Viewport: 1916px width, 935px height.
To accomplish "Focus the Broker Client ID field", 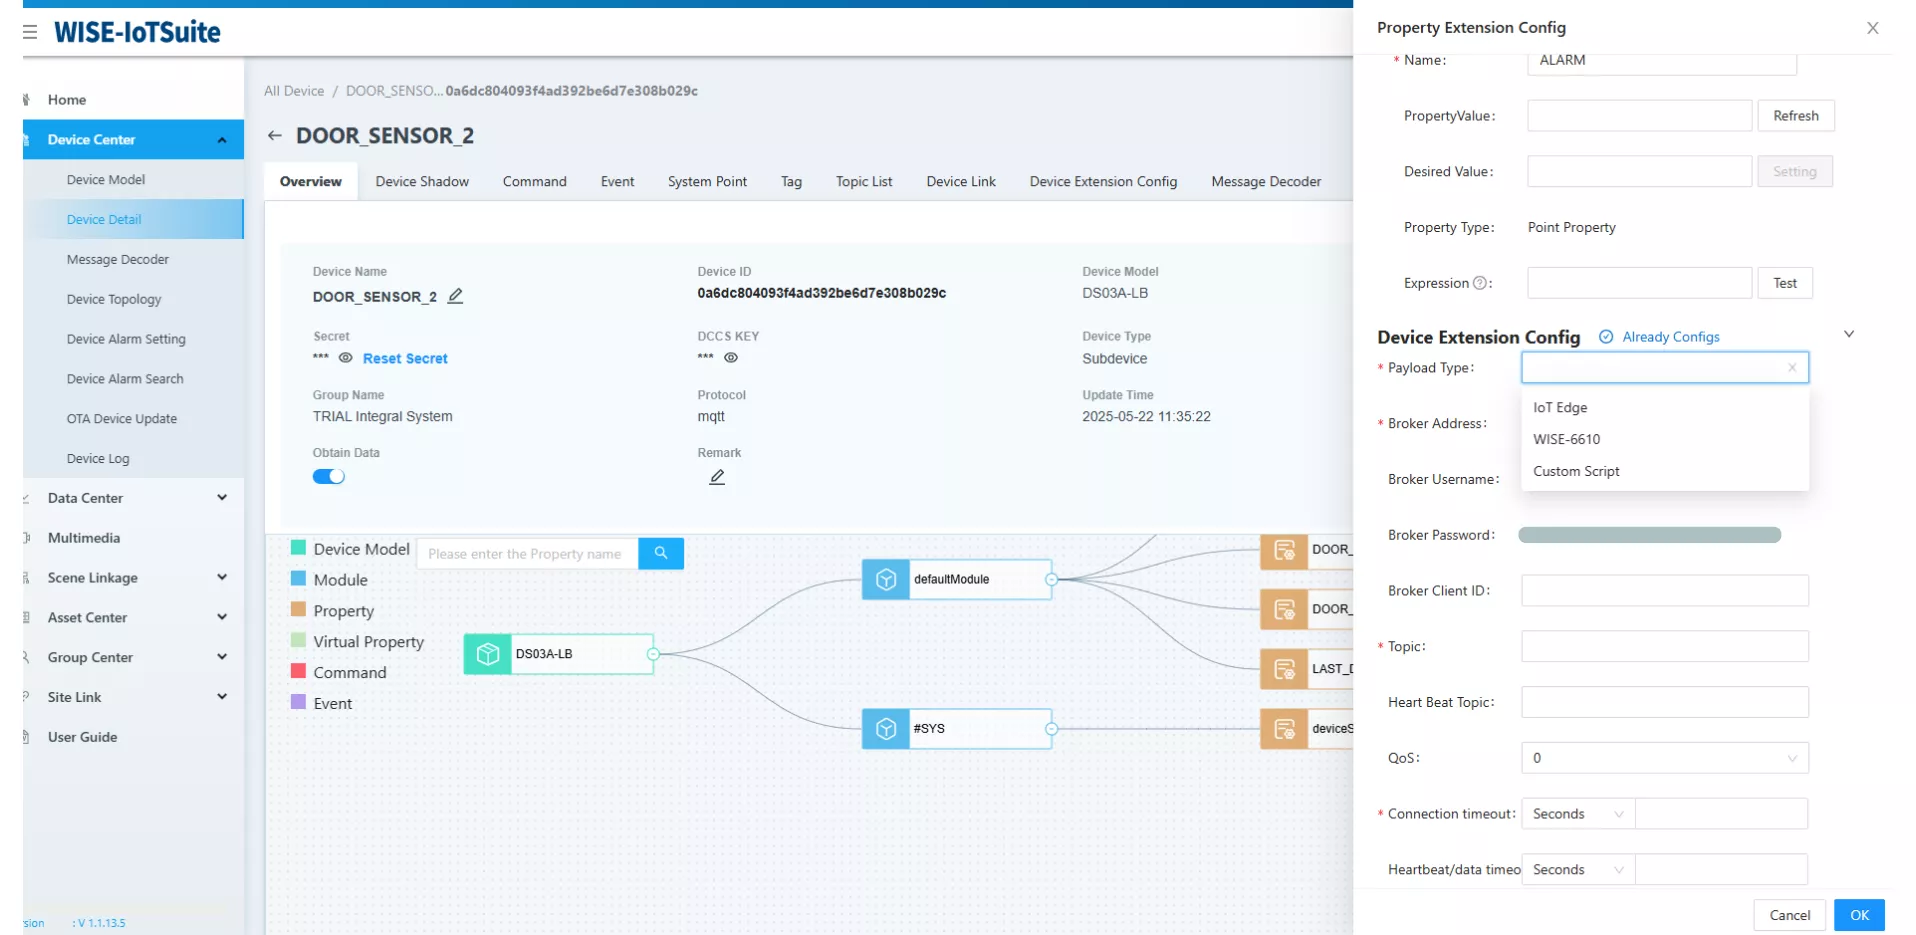I will 1665,590.
